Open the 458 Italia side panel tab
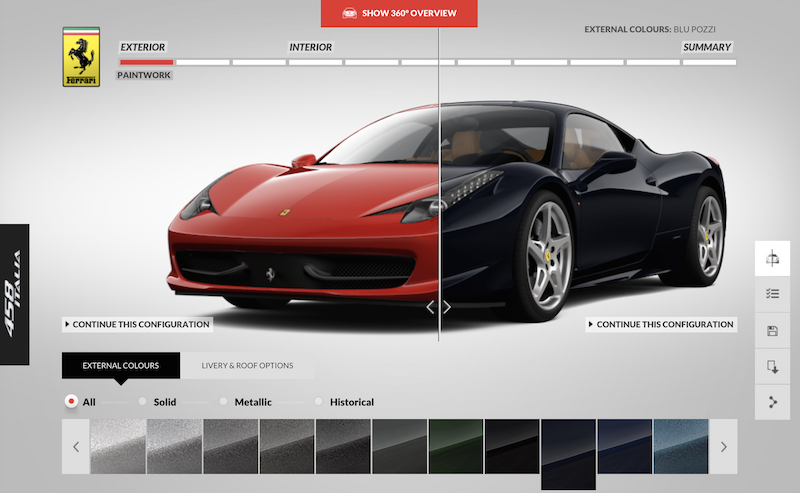The height and width of the screenshot is (493, 800). (14, 294)
